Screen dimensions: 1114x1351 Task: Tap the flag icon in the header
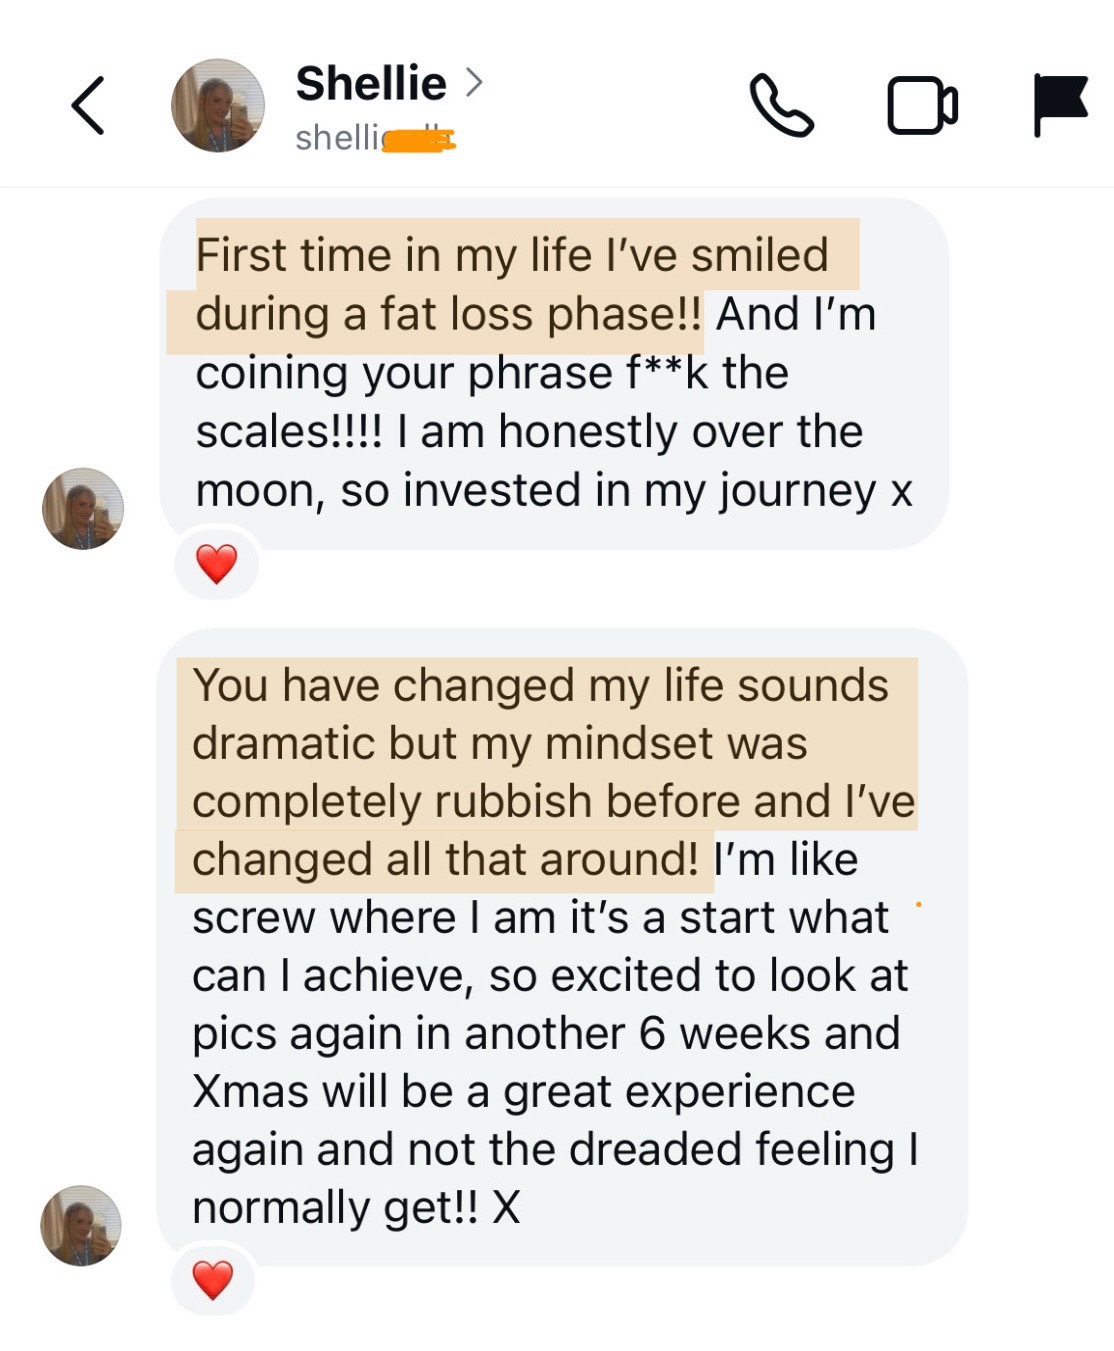1060,103
